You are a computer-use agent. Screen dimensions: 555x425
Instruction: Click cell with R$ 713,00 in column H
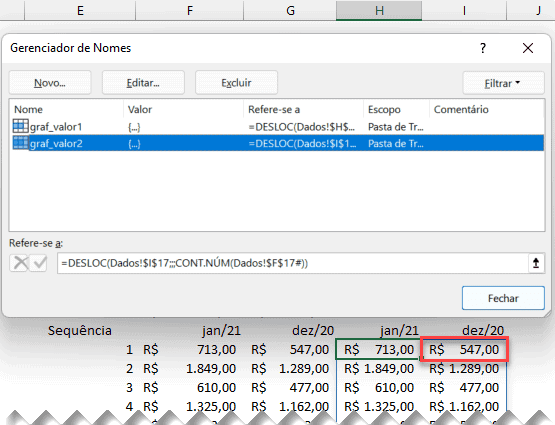[378, 350]
